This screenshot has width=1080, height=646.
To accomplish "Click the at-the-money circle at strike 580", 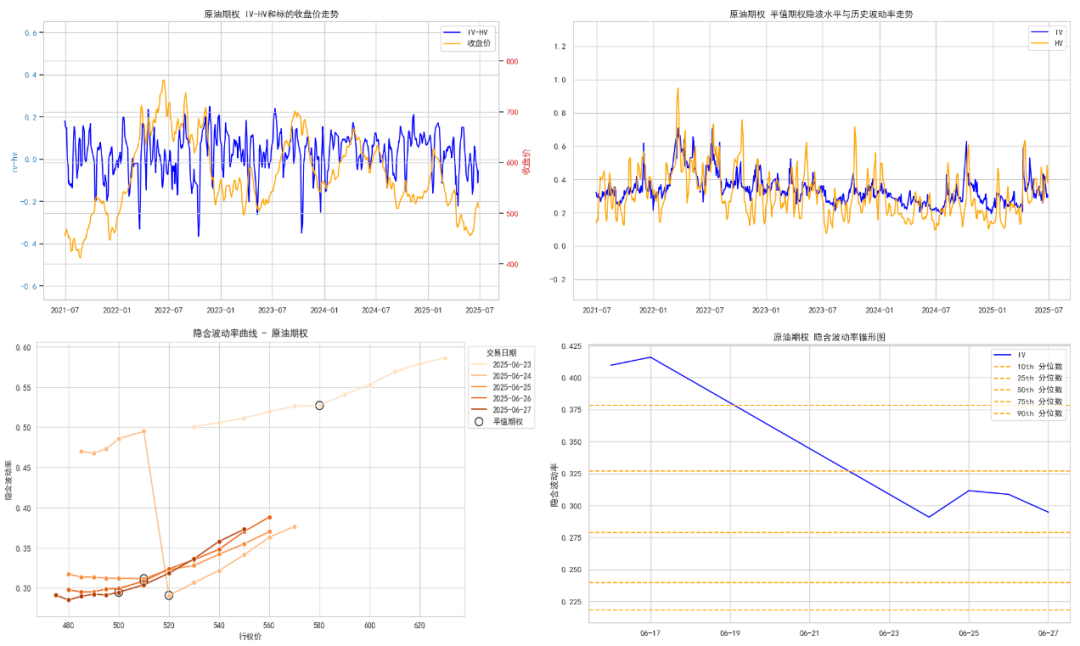I will [320, 406].
